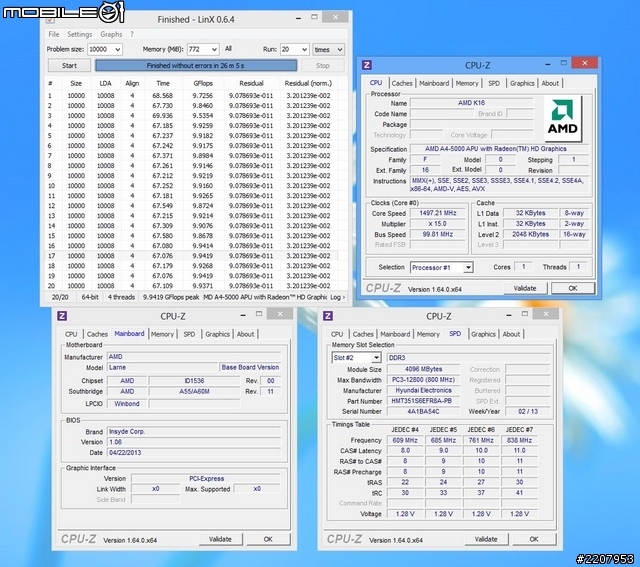Select highlighted row 17 in LinX results
This screenshot has width=640, height=567.
click(192, 256)
